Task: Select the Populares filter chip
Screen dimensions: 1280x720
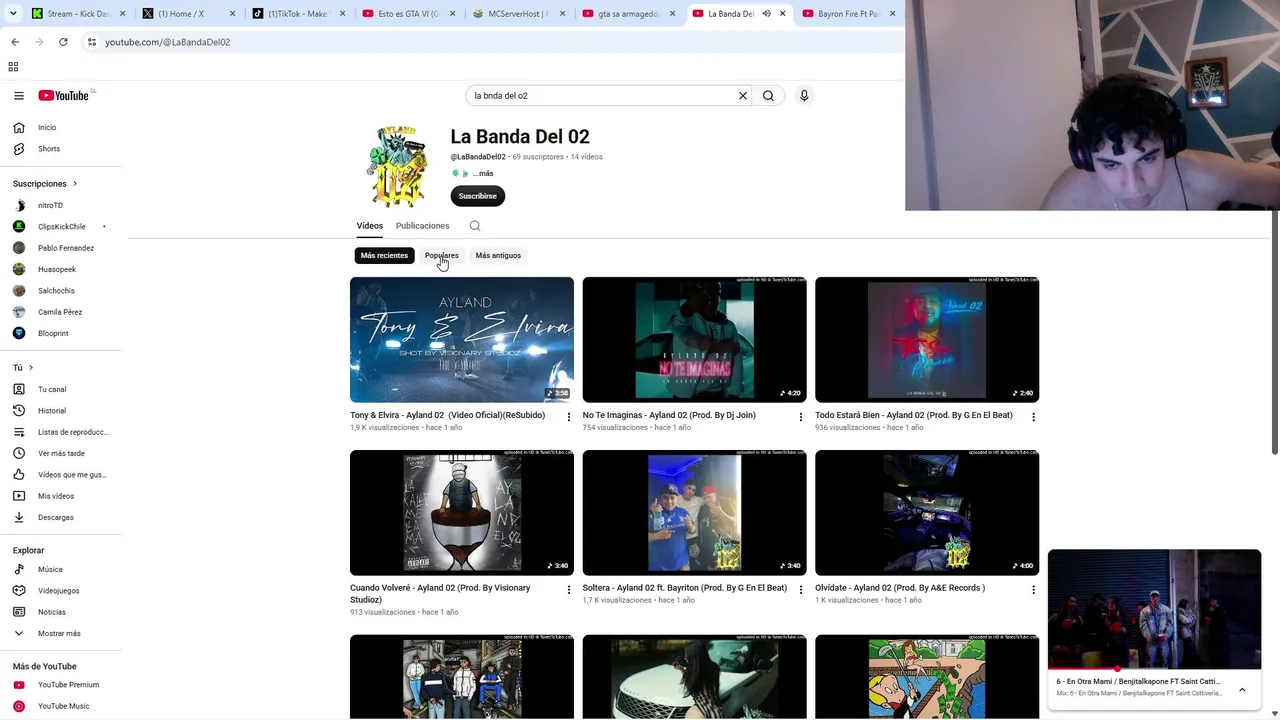Action: click(441, 256)
